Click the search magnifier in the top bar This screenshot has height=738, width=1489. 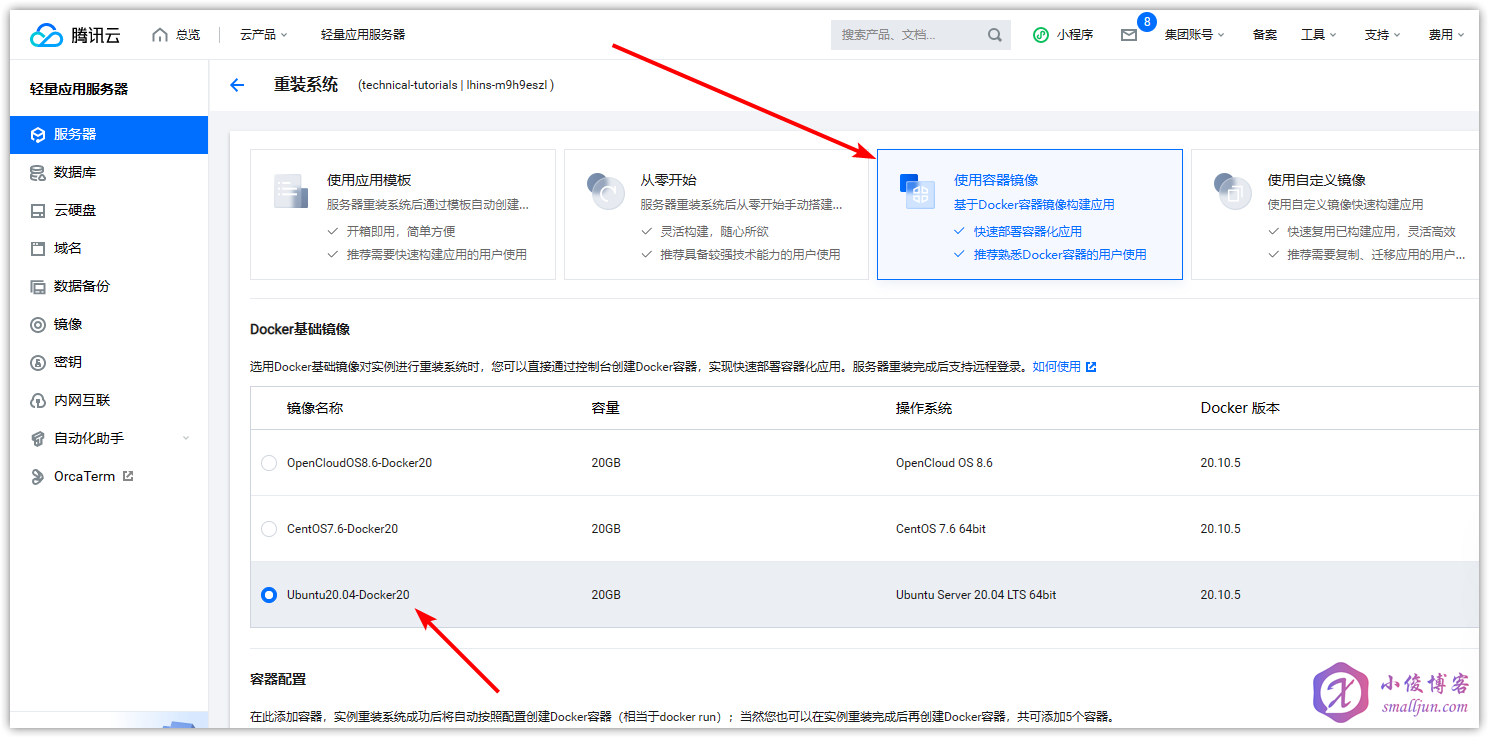(x=995, y=34)
